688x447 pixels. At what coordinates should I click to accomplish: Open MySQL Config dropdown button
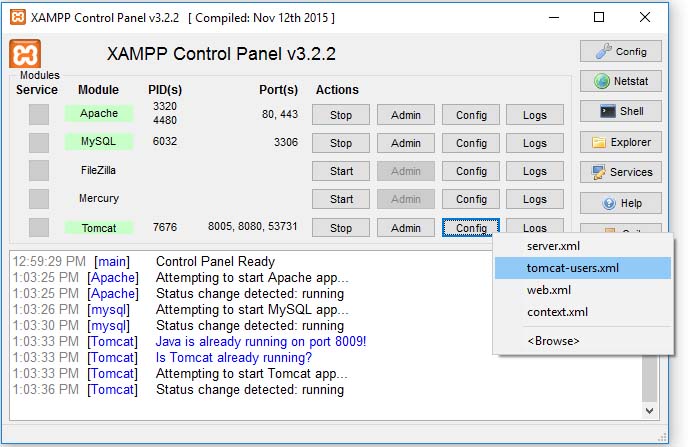471,143
